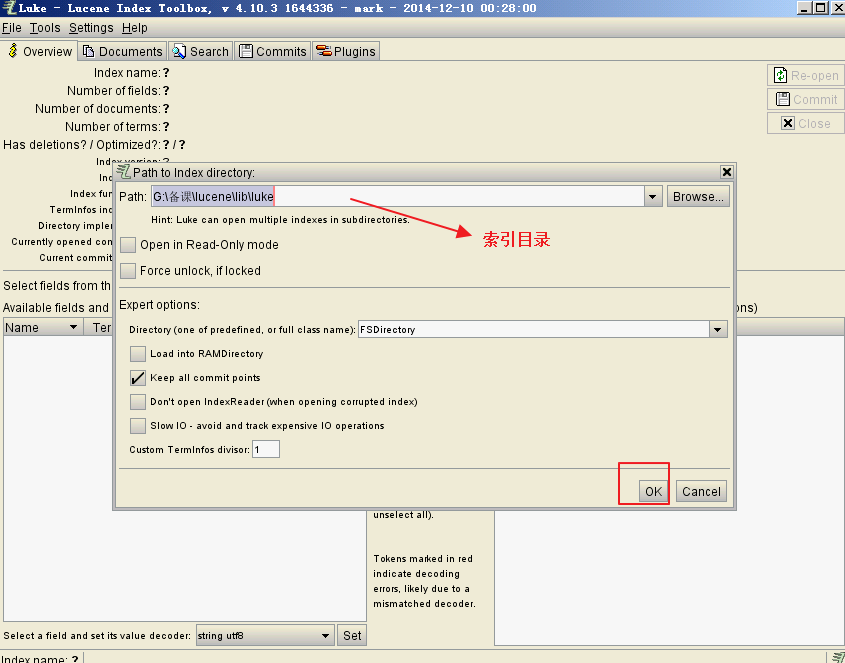
Task: Switch to the Commits tab
Action: (x=273, y=51)
